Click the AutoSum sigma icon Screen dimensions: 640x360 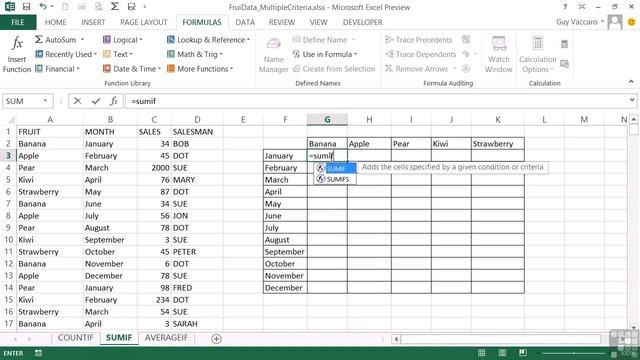tap(39, 40)
